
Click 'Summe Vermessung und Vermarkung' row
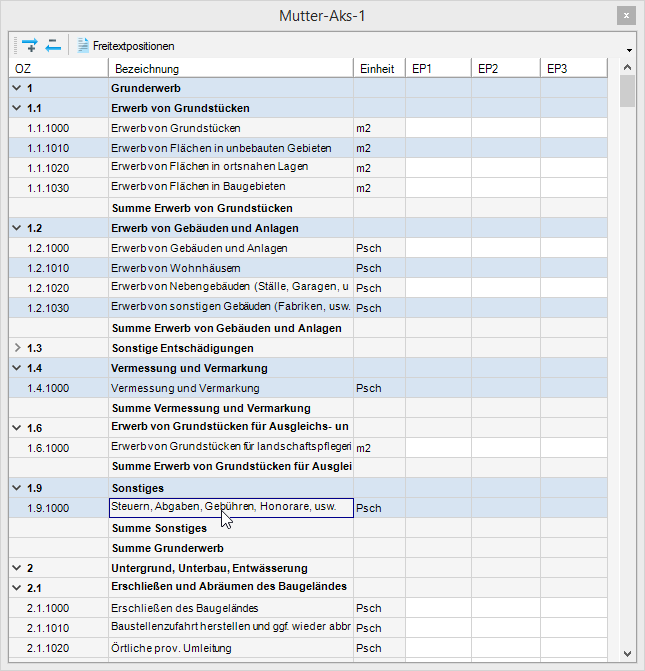[308, 408]
